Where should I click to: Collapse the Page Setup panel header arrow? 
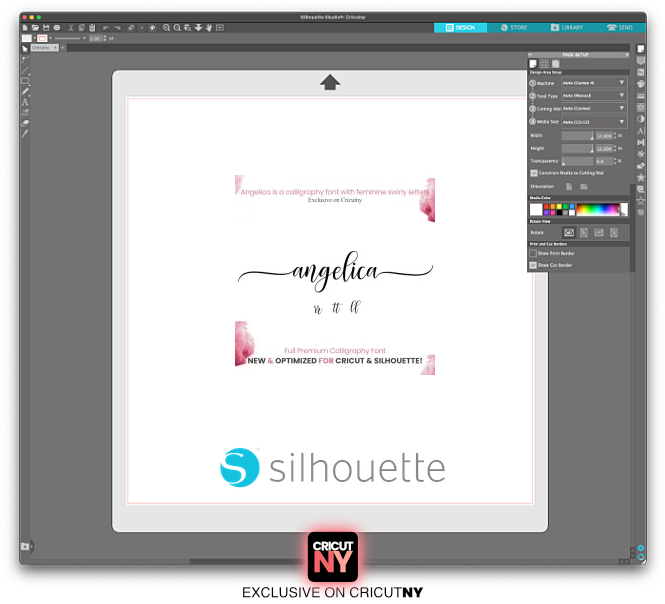click(x=530, y=55)
